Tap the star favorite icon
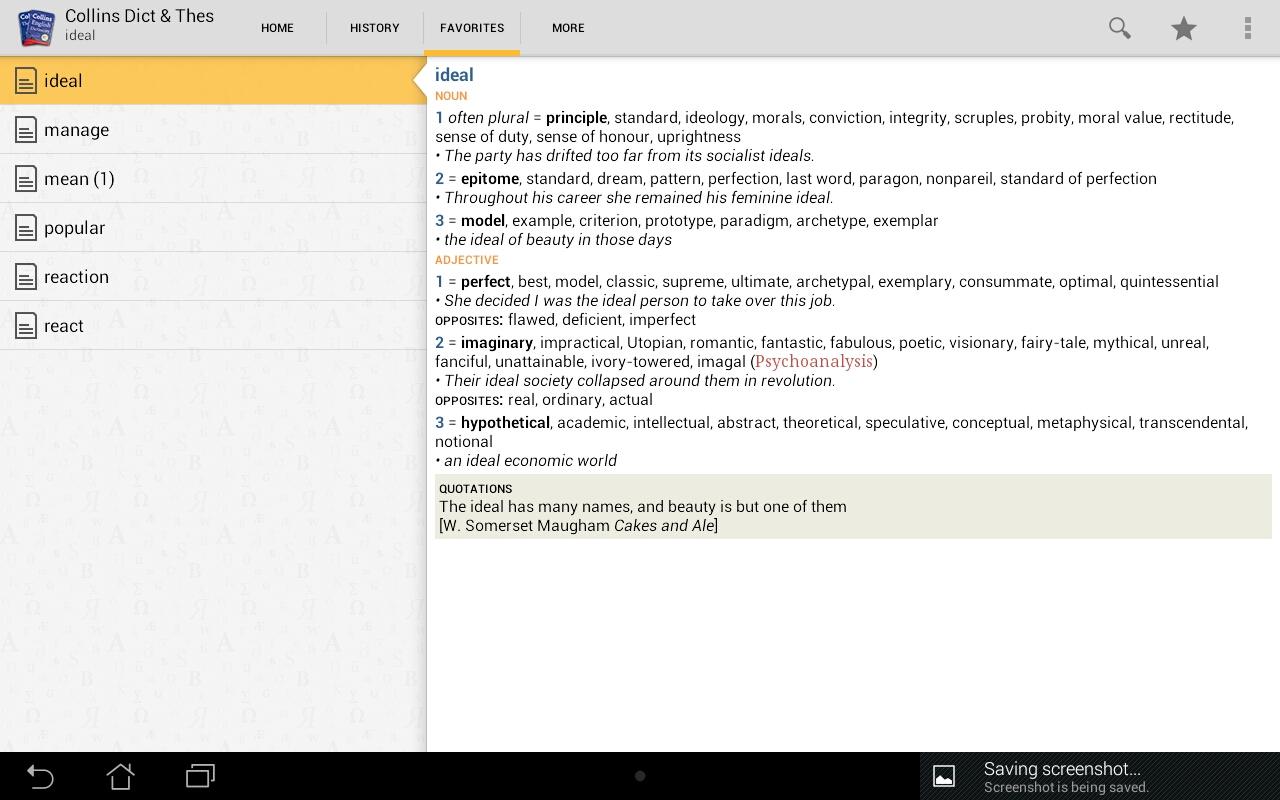Viewport: 1280px width, 800px height. (x=1184, y=28)
